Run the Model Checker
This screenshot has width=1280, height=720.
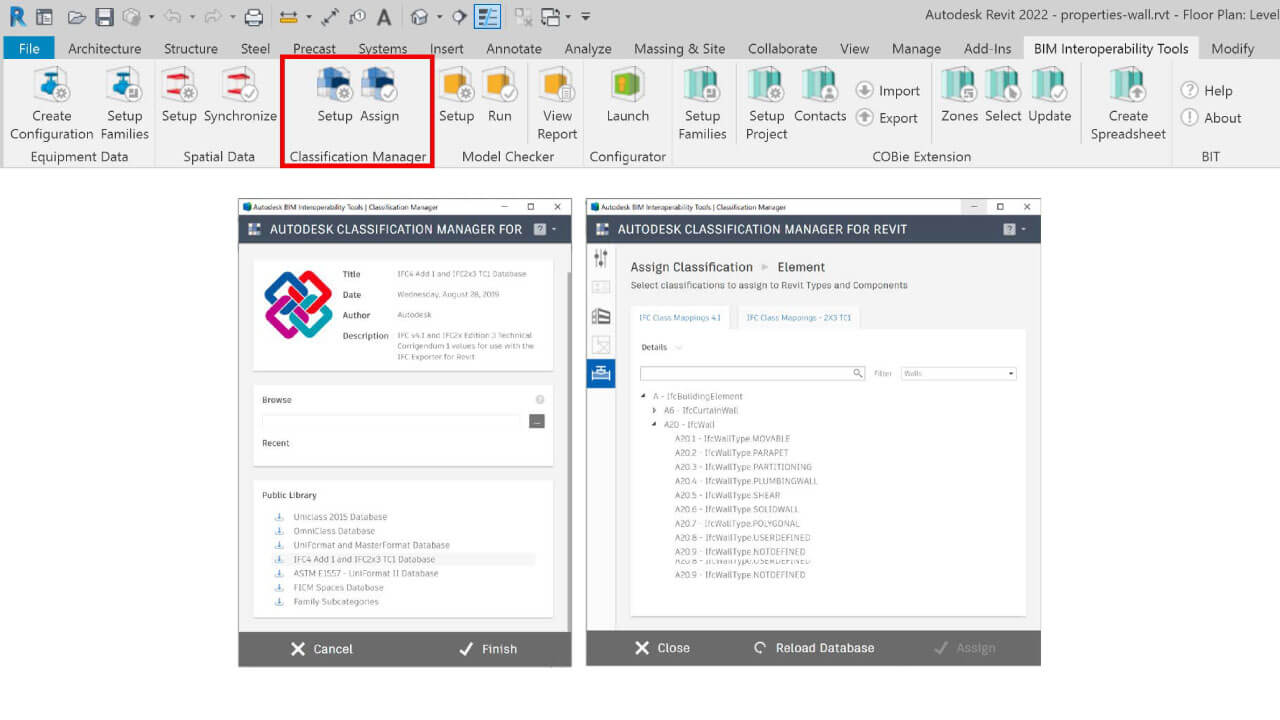tap(499, 96)
